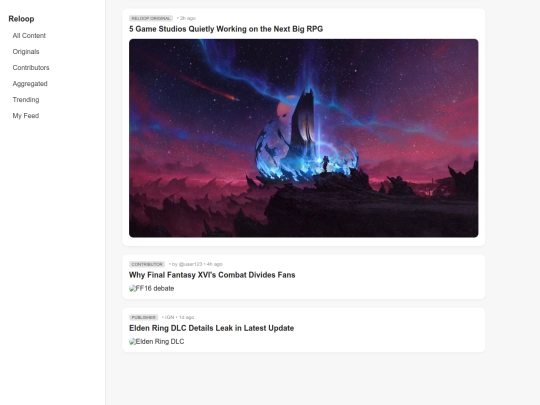Open My Feed from sidebar
The width and height of the screenshot is (540, 405).
(x=26, y=116)
